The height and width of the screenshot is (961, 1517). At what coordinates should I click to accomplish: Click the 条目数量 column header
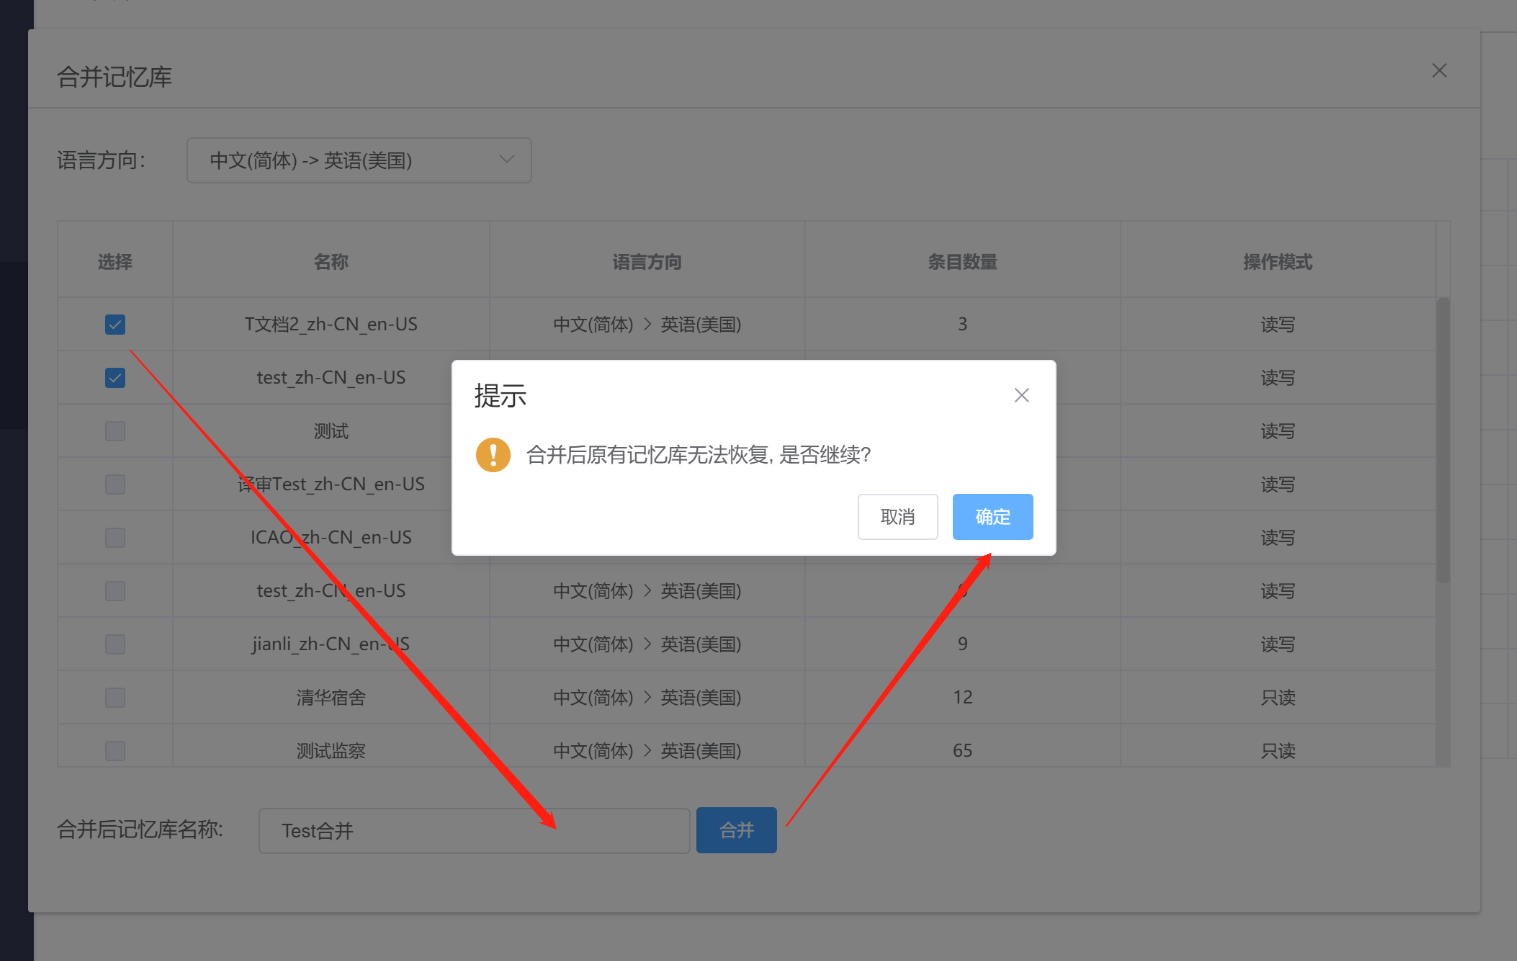(962, 262)
